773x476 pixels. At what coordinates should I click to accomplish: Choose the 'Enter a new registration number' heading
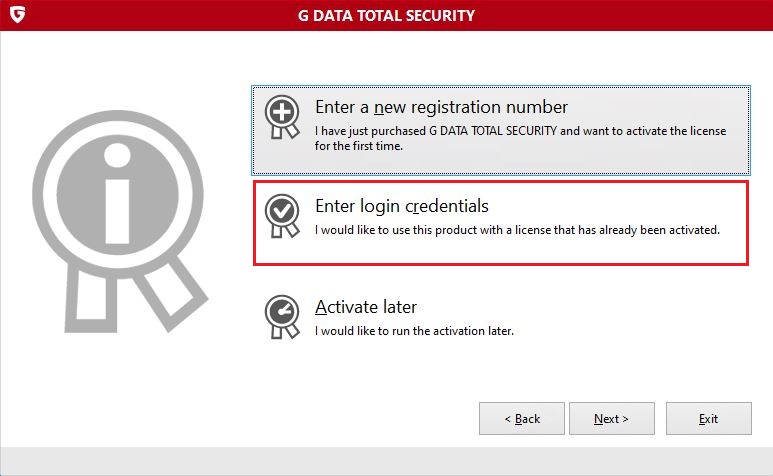(x=441, y=107)
